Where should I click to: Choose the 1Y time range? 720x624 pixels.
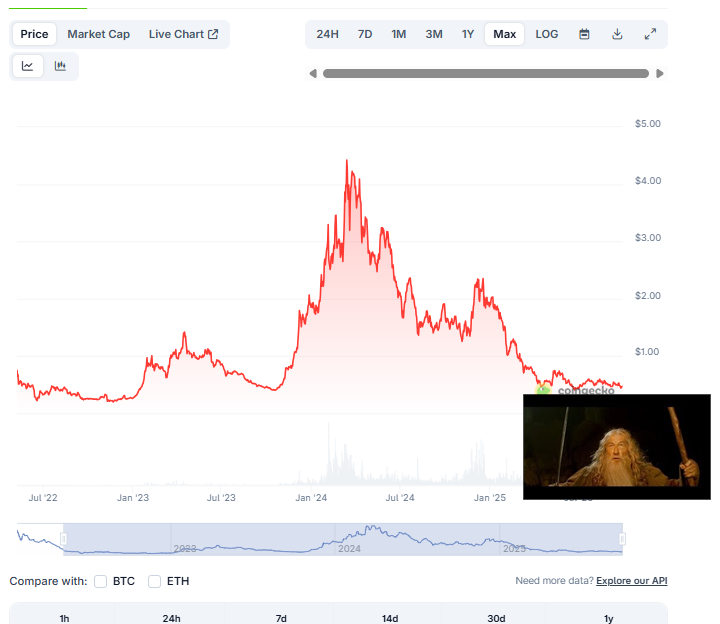click(468, 34)
